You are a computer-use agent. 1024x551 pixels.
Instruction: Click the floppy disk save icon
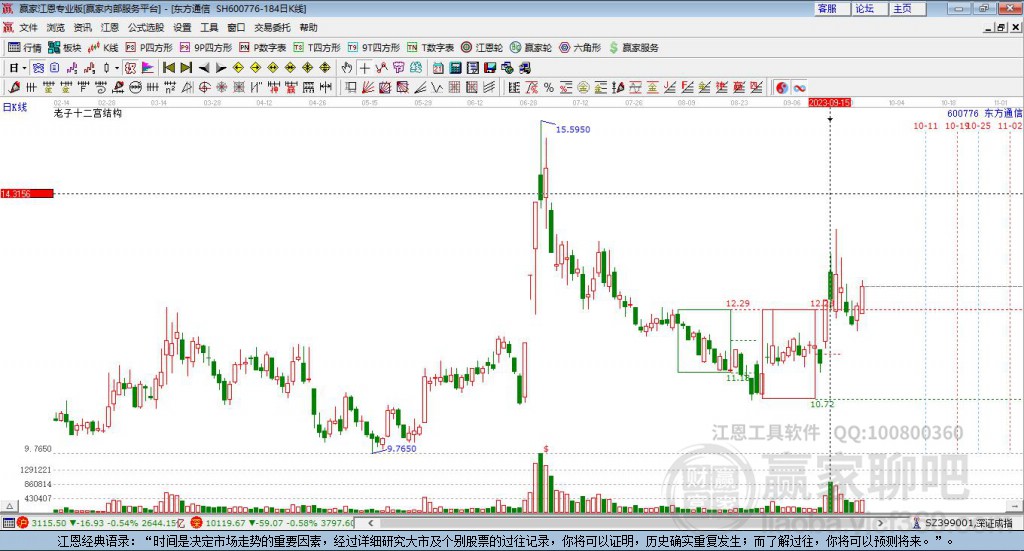point(490,68)
